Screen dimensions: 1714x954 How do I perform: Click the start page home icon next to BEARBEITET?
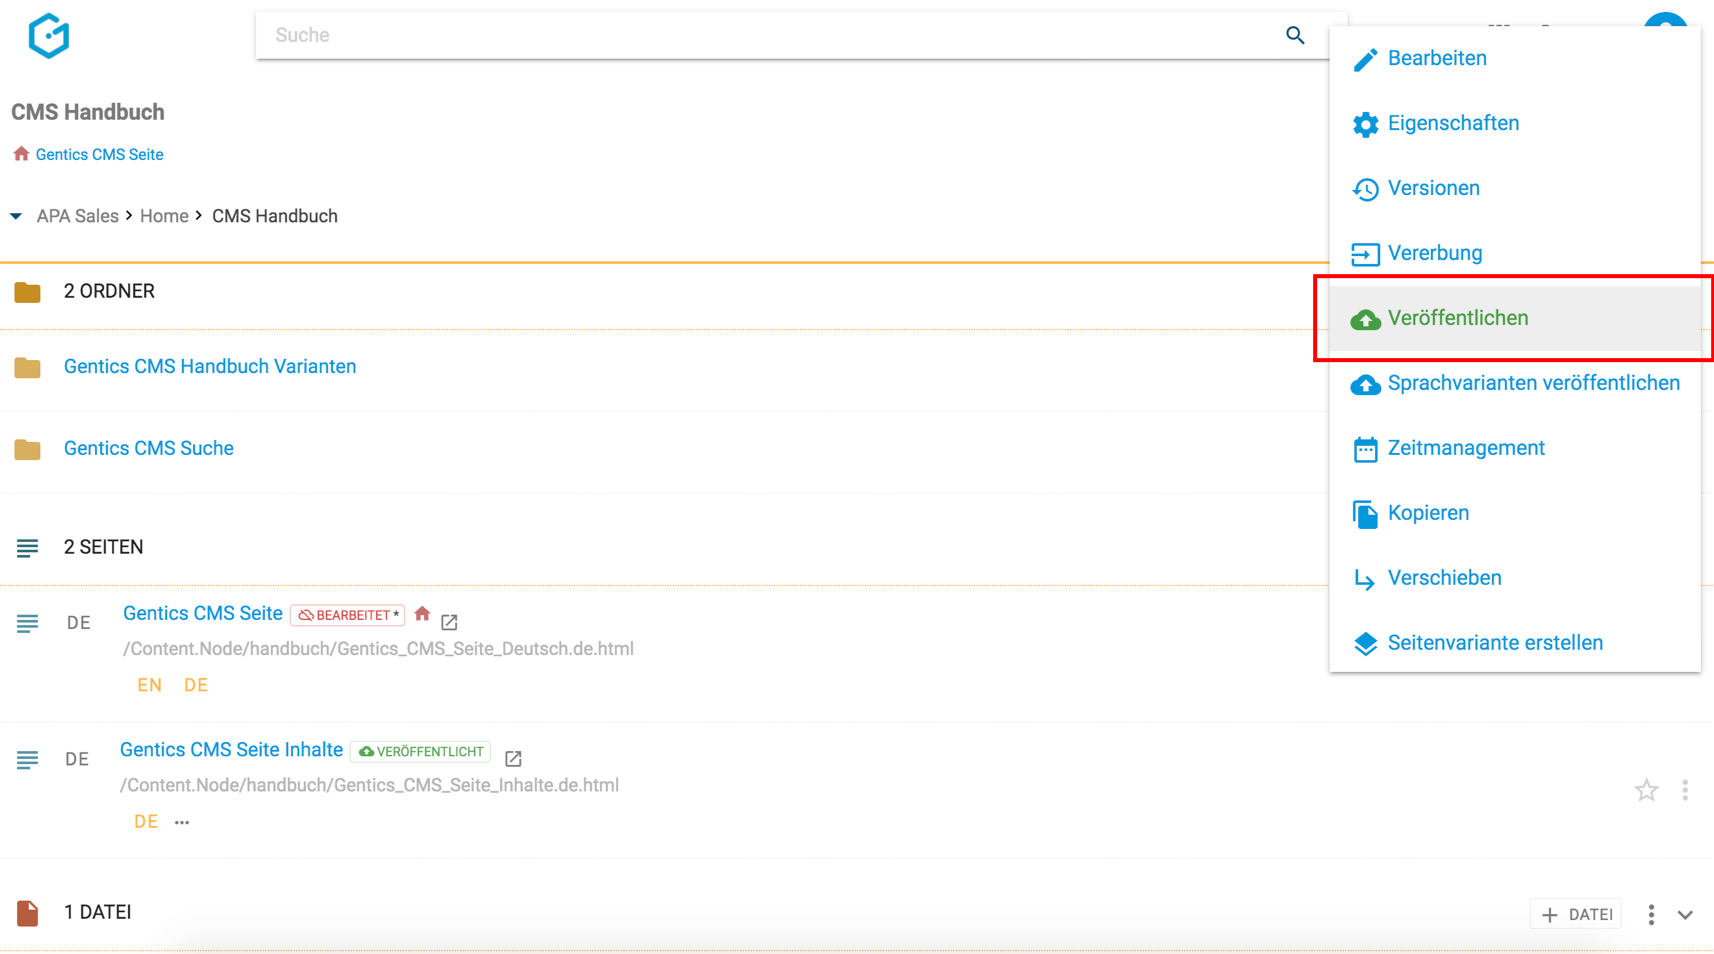(x=422, y=614)
